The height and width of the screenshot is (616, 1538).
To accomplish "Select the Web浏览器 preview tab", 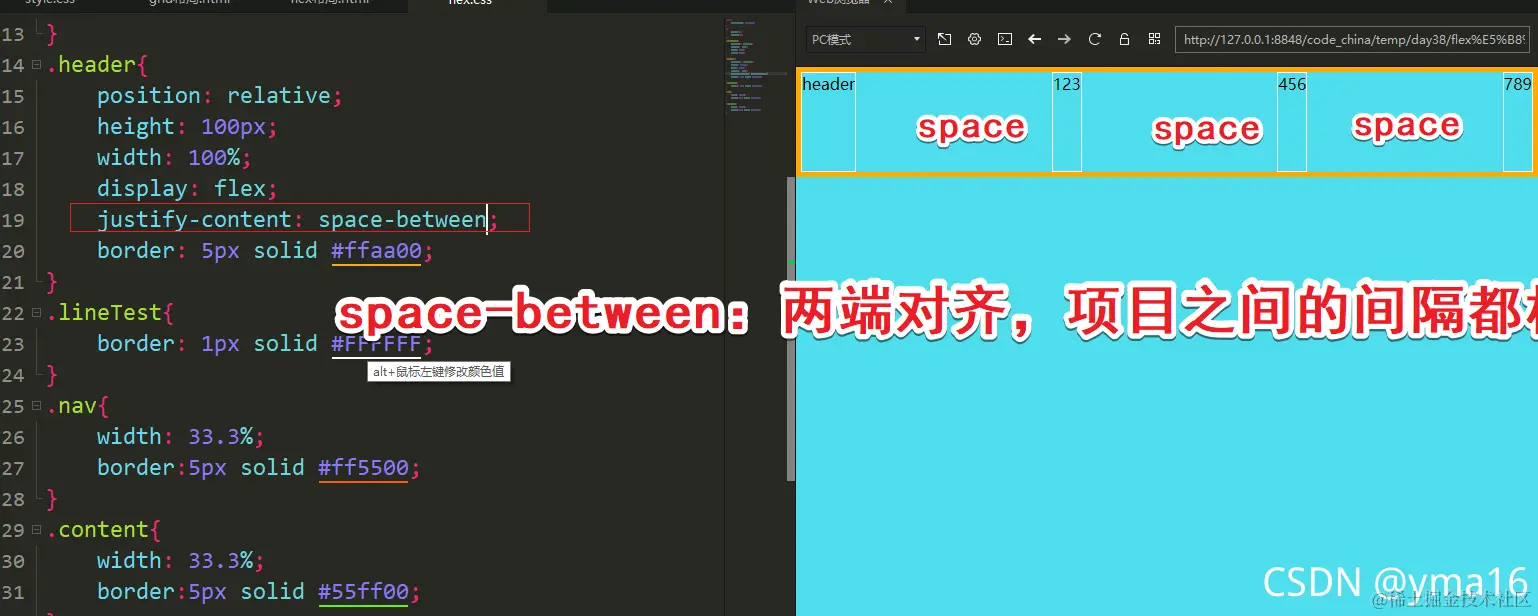I will point(840,4).
